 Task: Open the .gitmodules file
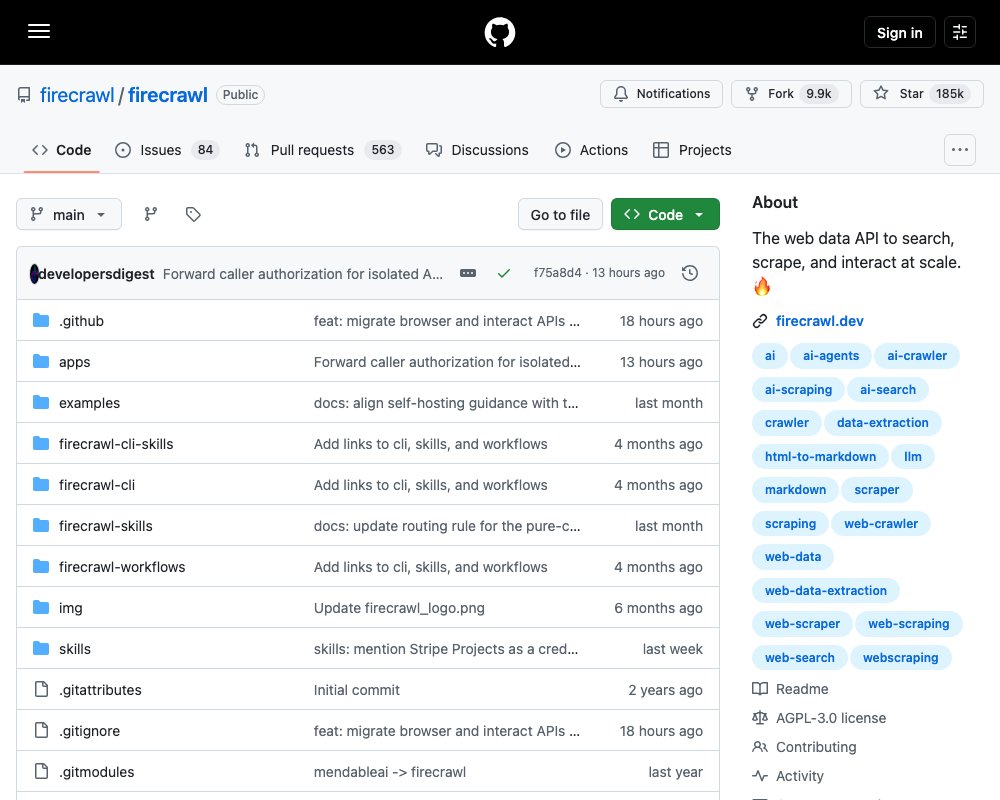[96, 771]
